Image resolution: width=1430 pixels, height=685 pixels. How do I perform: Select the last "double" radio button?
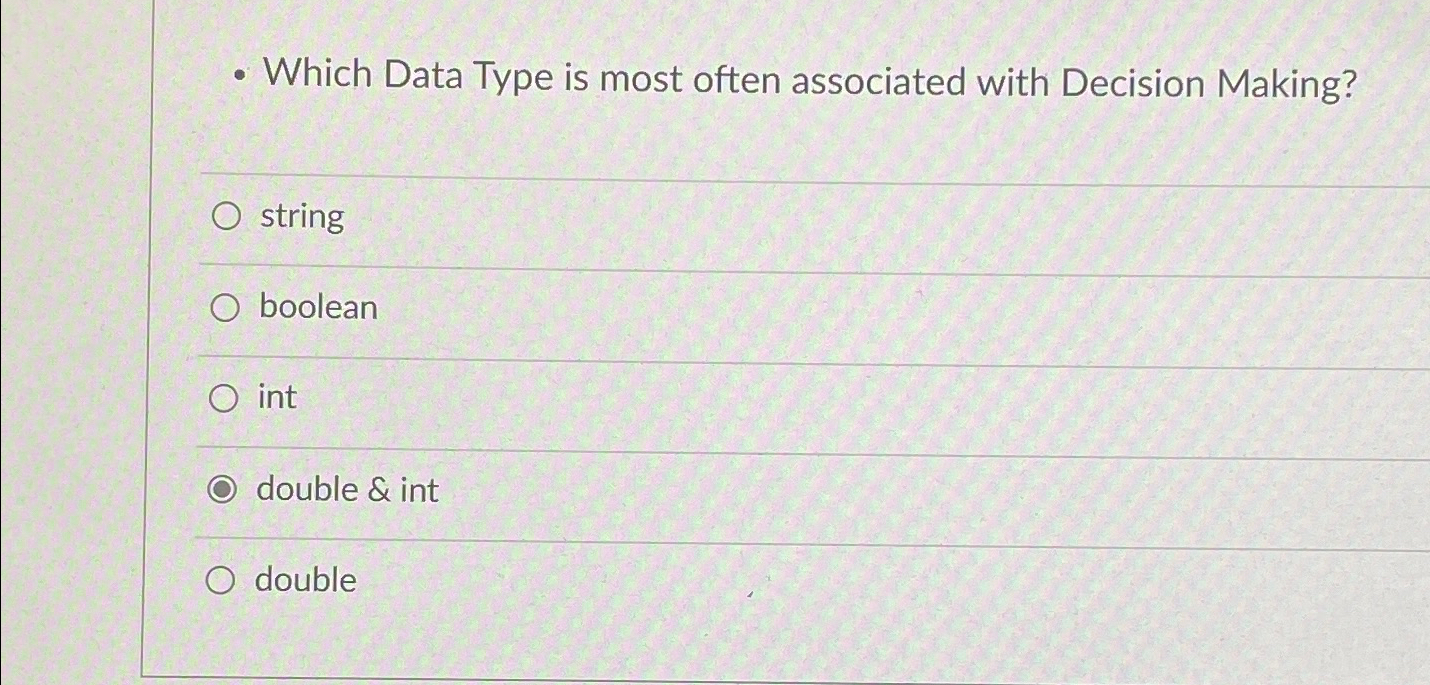coord(220,580)
